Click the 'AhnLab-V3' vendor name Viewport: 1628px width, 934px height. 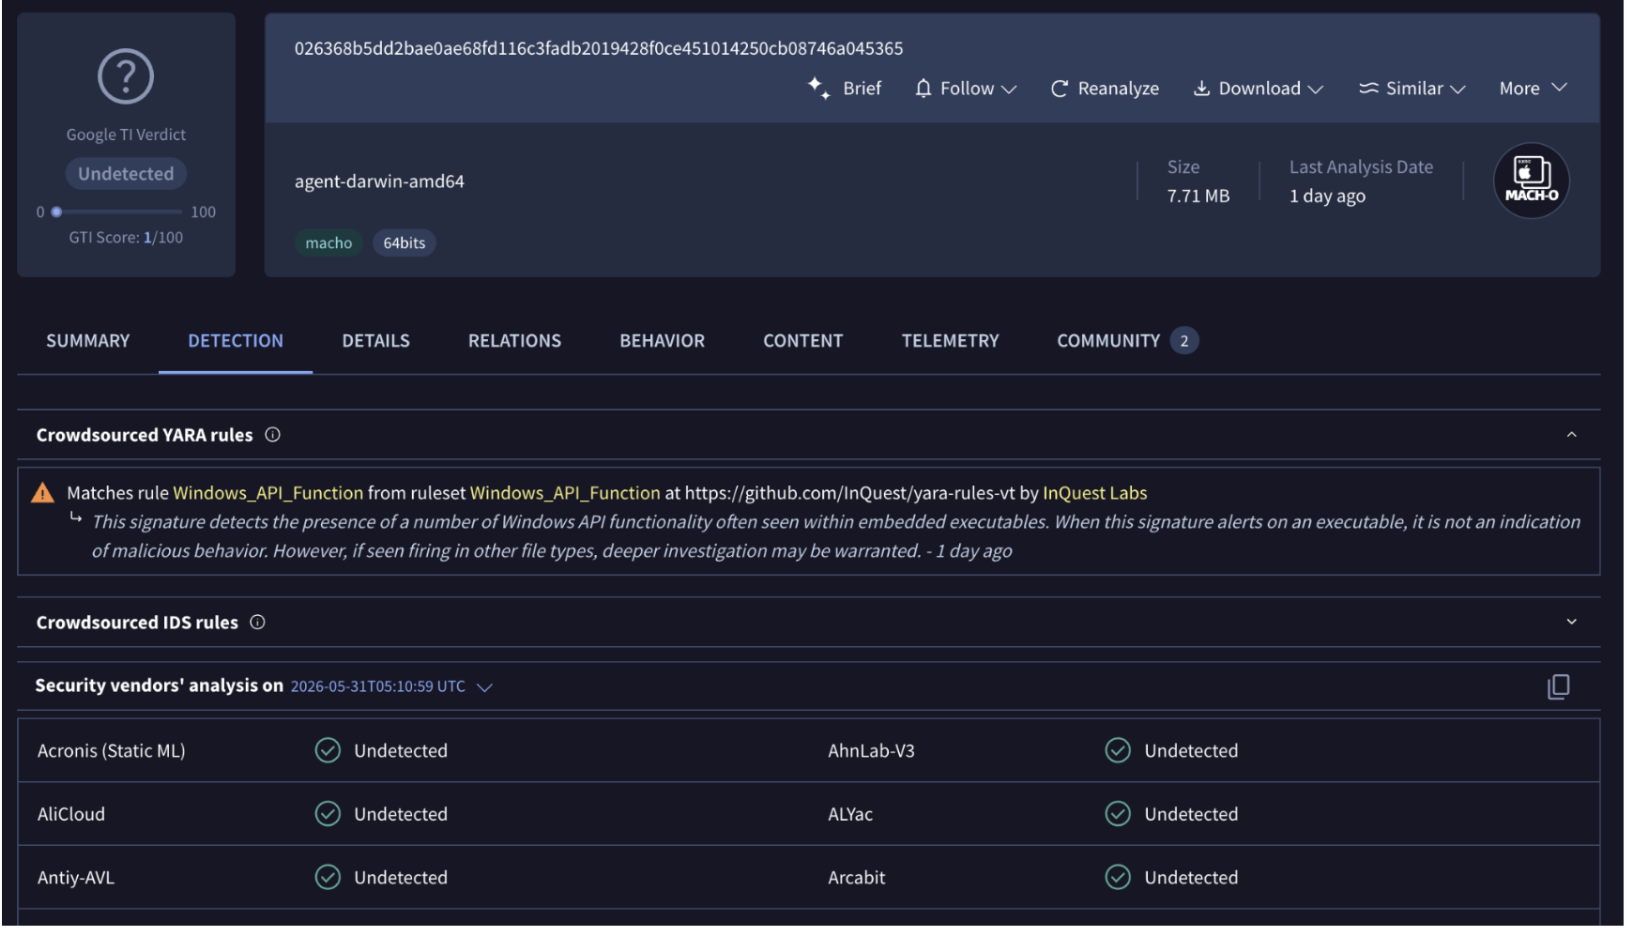871,751
